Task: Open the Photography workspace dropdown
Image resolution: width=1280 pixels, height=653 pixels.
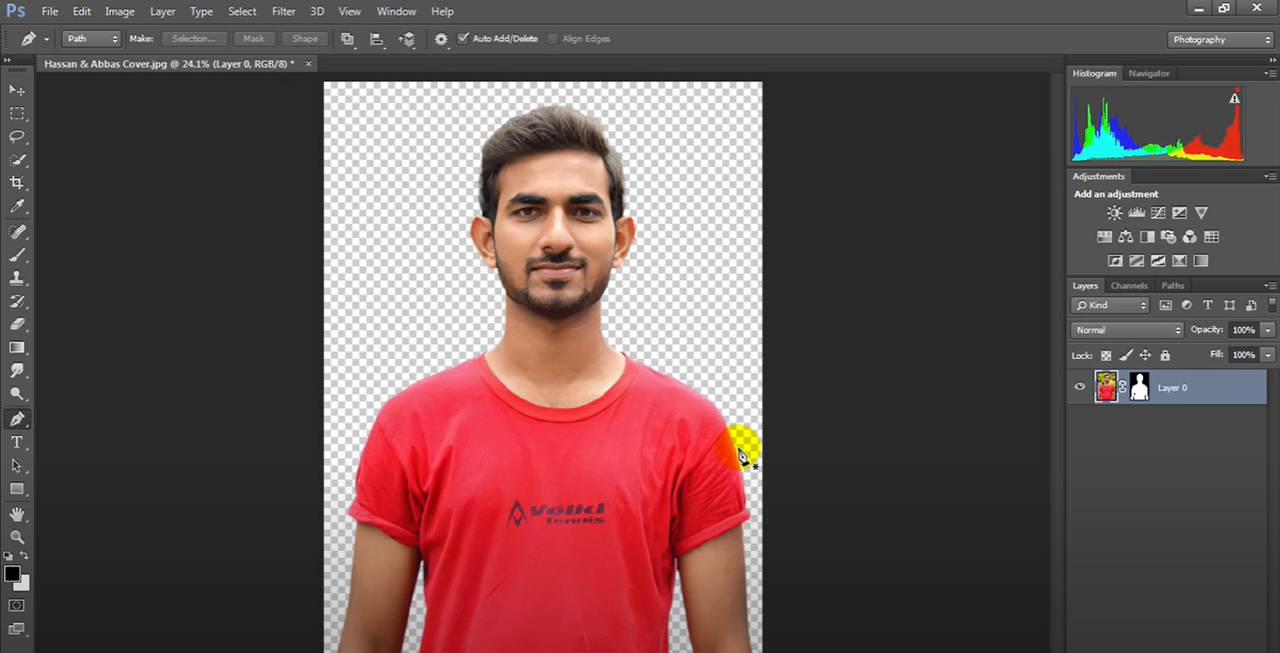Action: [1220, 39]
